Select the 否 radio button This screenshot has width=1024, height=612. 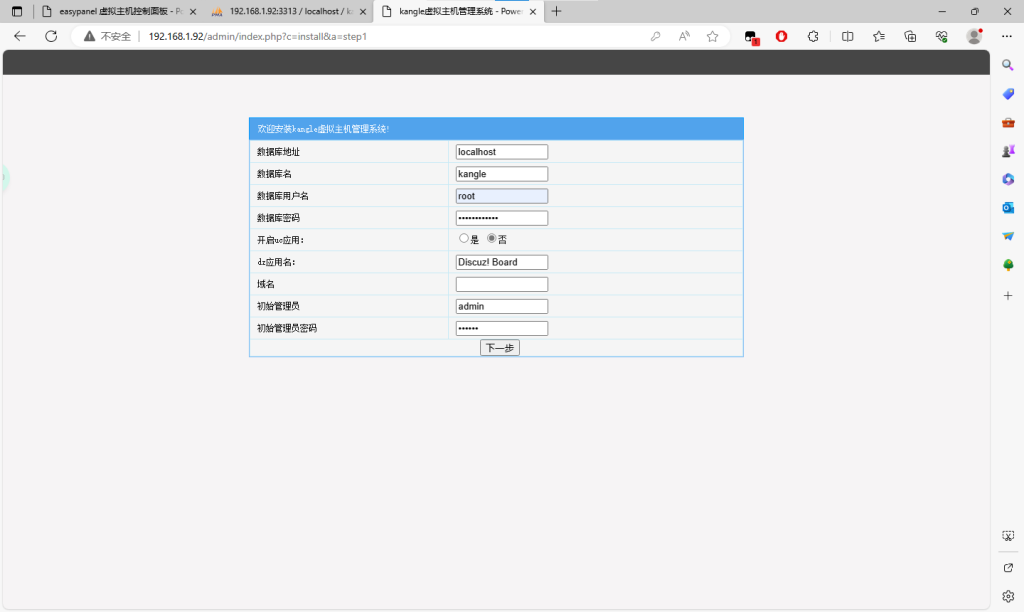click(x=490, y=238)
